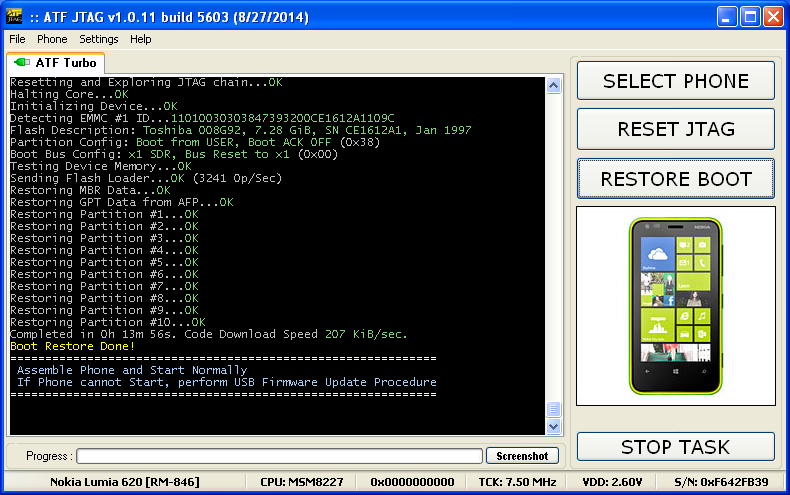This screenshot has width=790, height=495.
Task: Click the log scrollbar up arrow
Action: coord(553,86)
